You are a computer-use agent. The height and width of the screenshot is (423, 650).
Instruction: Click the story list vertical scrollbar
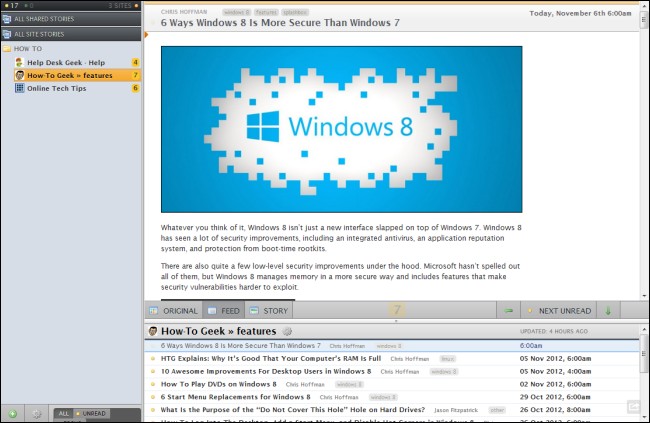pos(644,352)
